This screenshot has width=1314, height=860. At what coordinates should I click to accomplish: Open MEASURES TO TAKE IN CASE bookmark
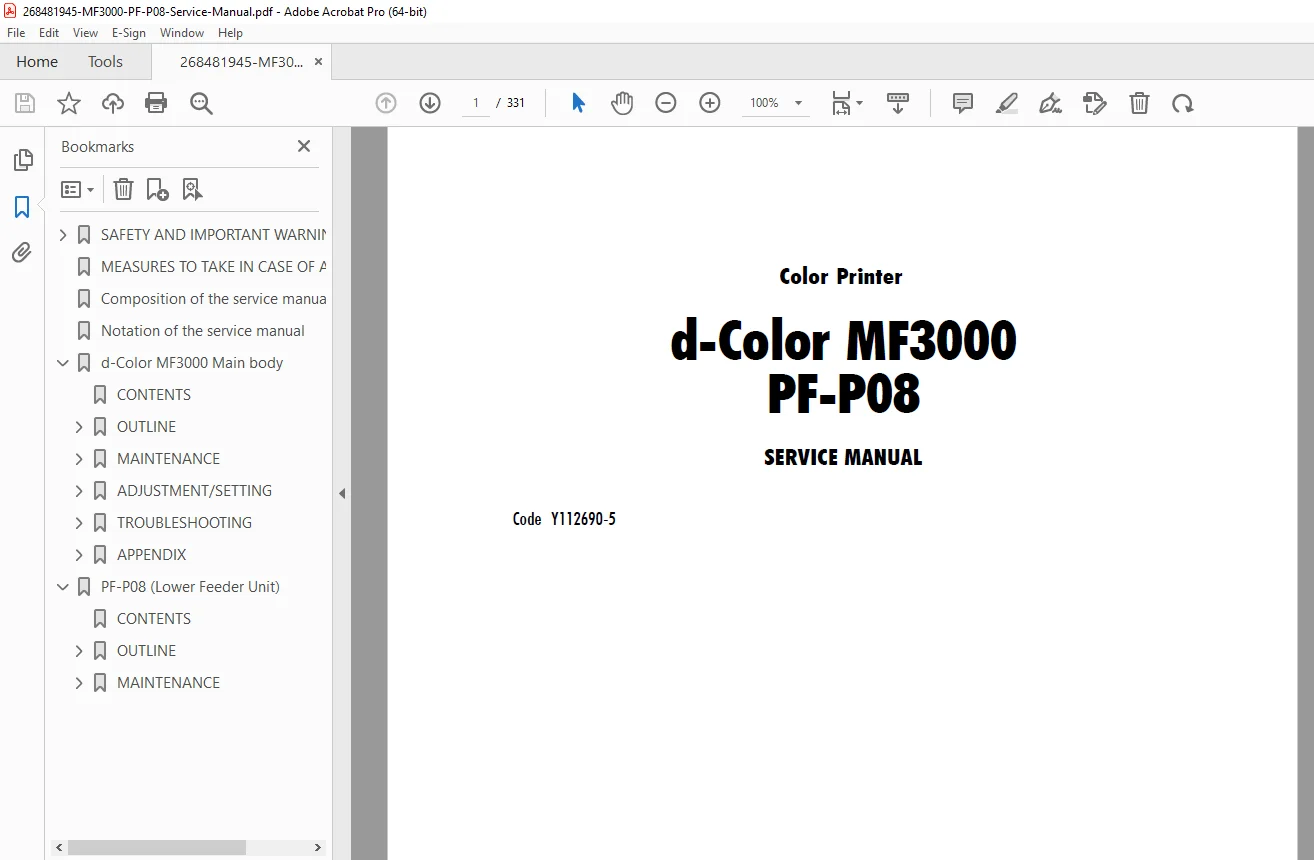[213, 267]
